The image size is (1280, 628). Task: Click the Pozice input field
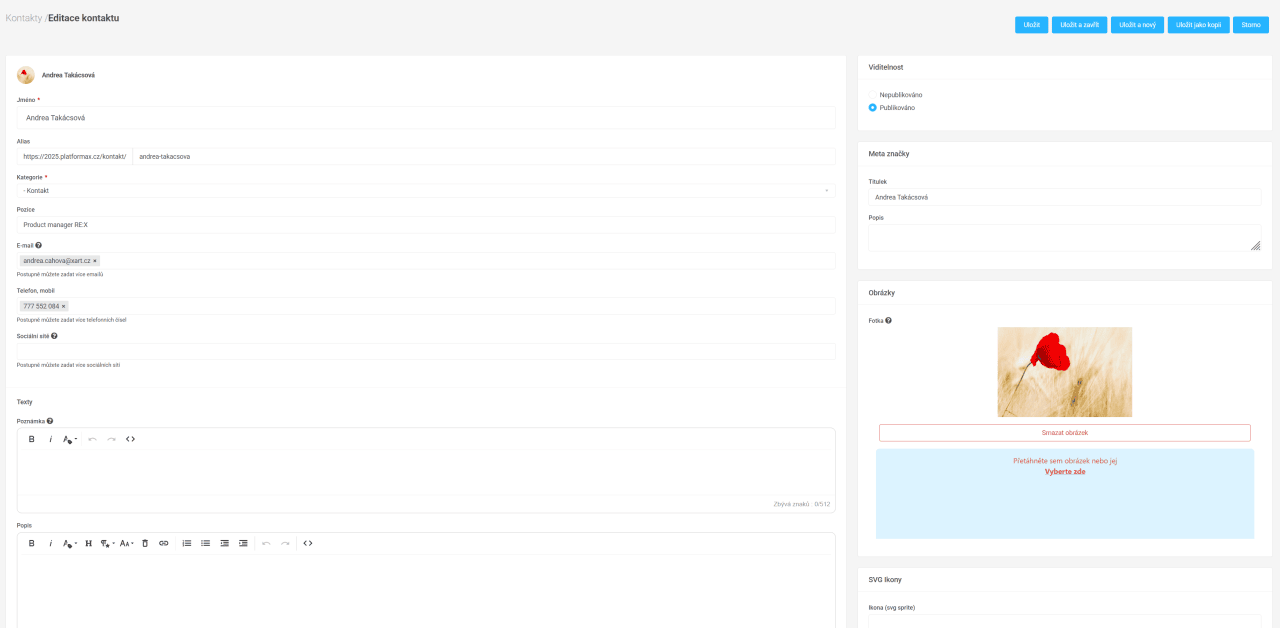tap(425, 225)
